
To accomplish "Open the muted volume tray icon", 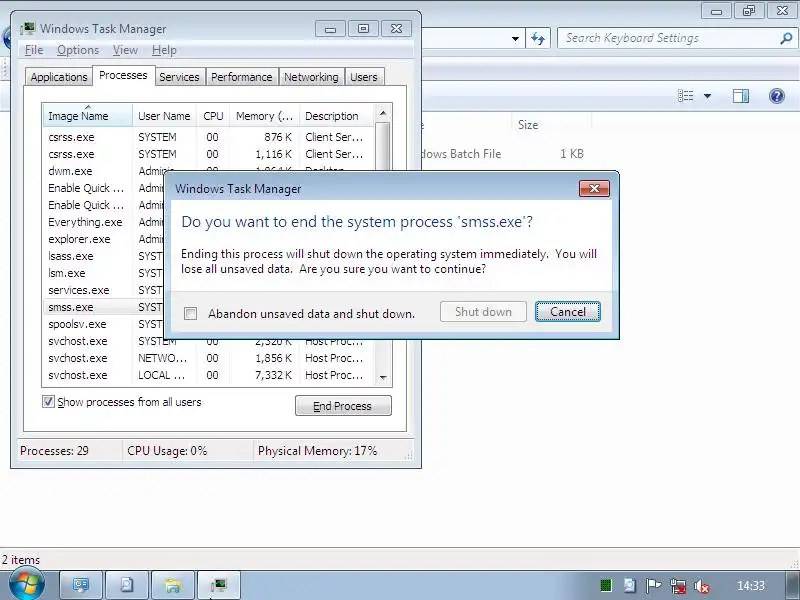I will coord(702,586).
